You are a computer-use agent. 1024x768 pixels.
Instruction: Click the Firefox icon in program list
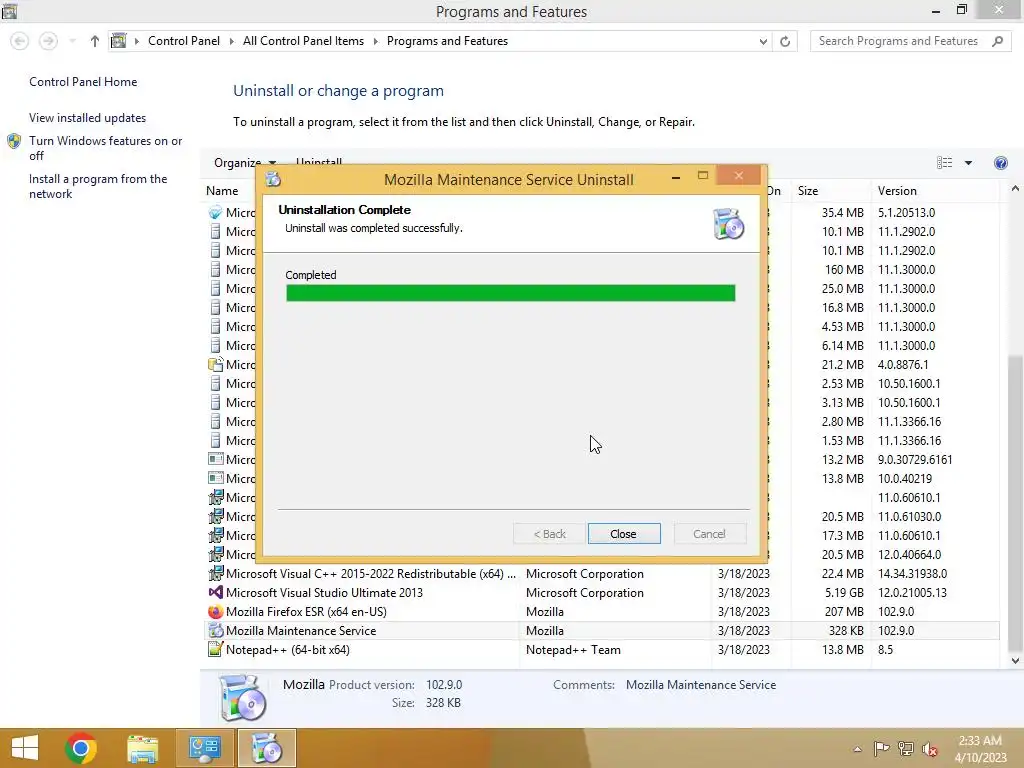click(216, 612)
